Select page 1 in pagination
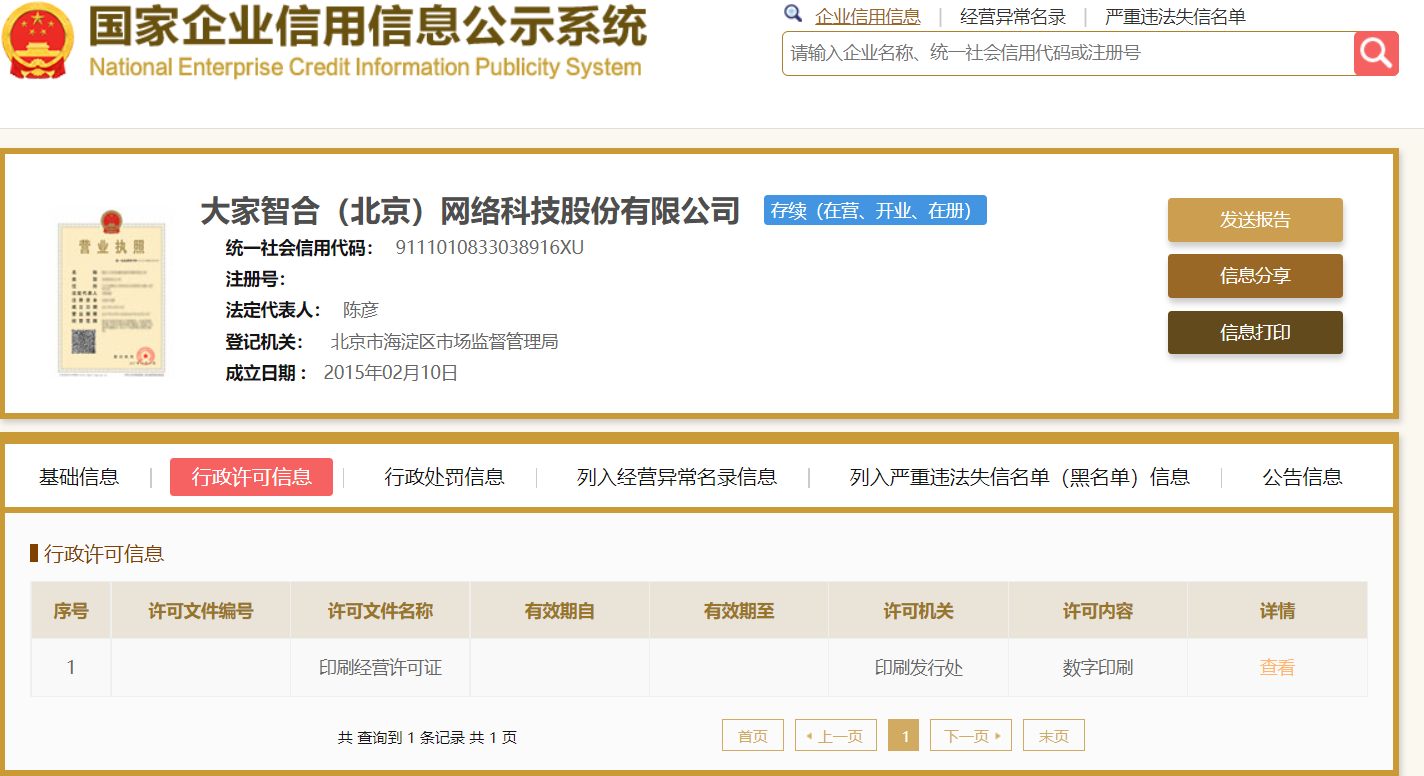 [x=904, y=735]
